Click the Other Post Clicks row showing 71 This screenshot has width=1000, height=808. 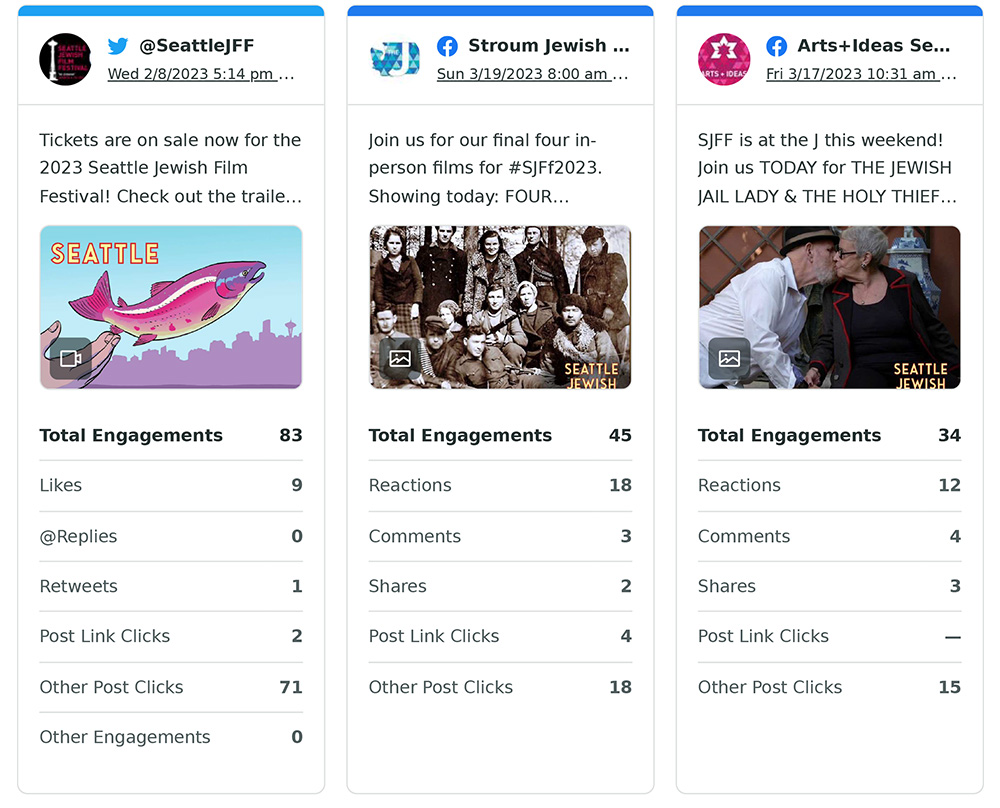pyautogui.click(x=170, y=687)
